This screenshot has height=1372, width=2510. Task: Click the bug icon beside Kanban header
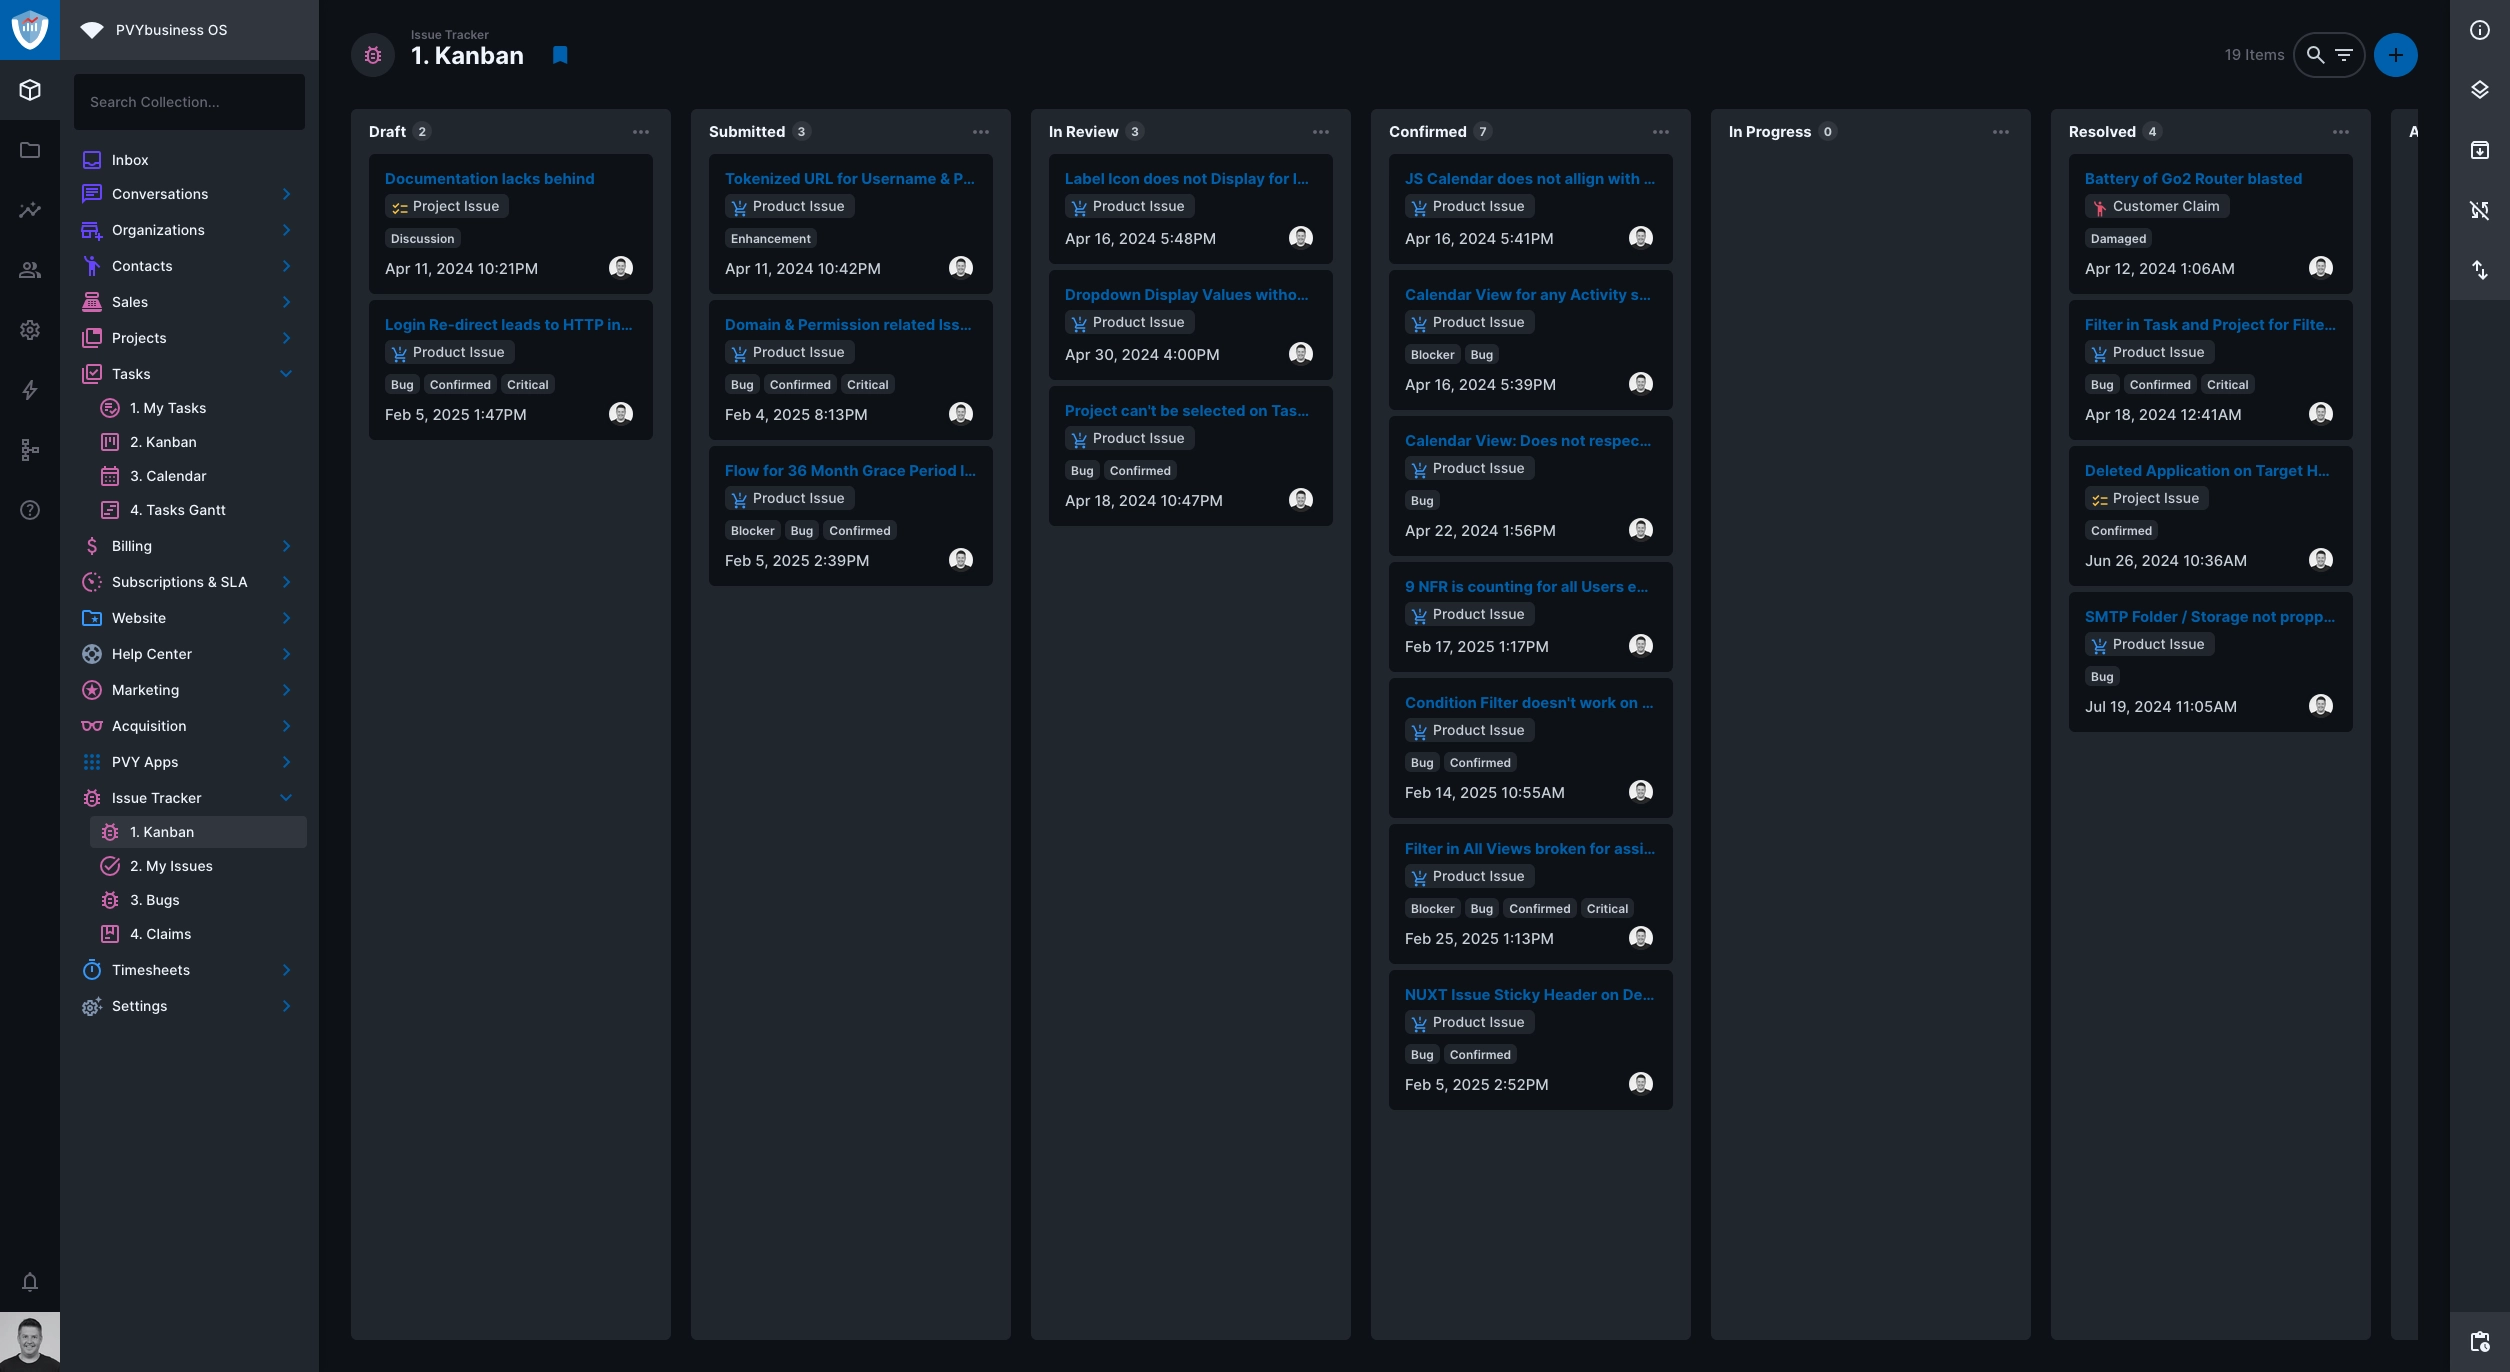373,55
